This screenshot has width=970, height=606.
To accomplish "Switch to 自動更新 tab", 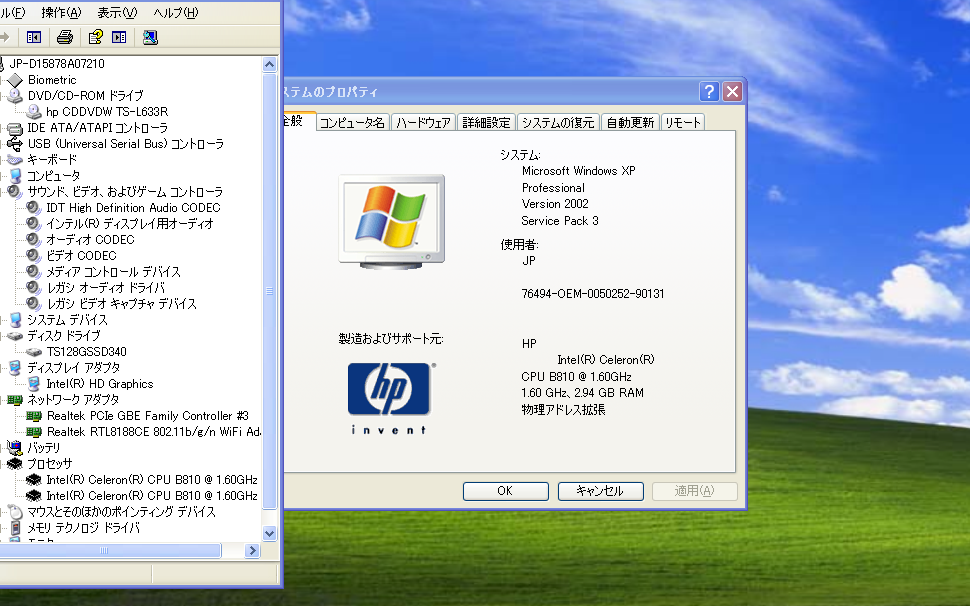I will [x=630, y=122].
